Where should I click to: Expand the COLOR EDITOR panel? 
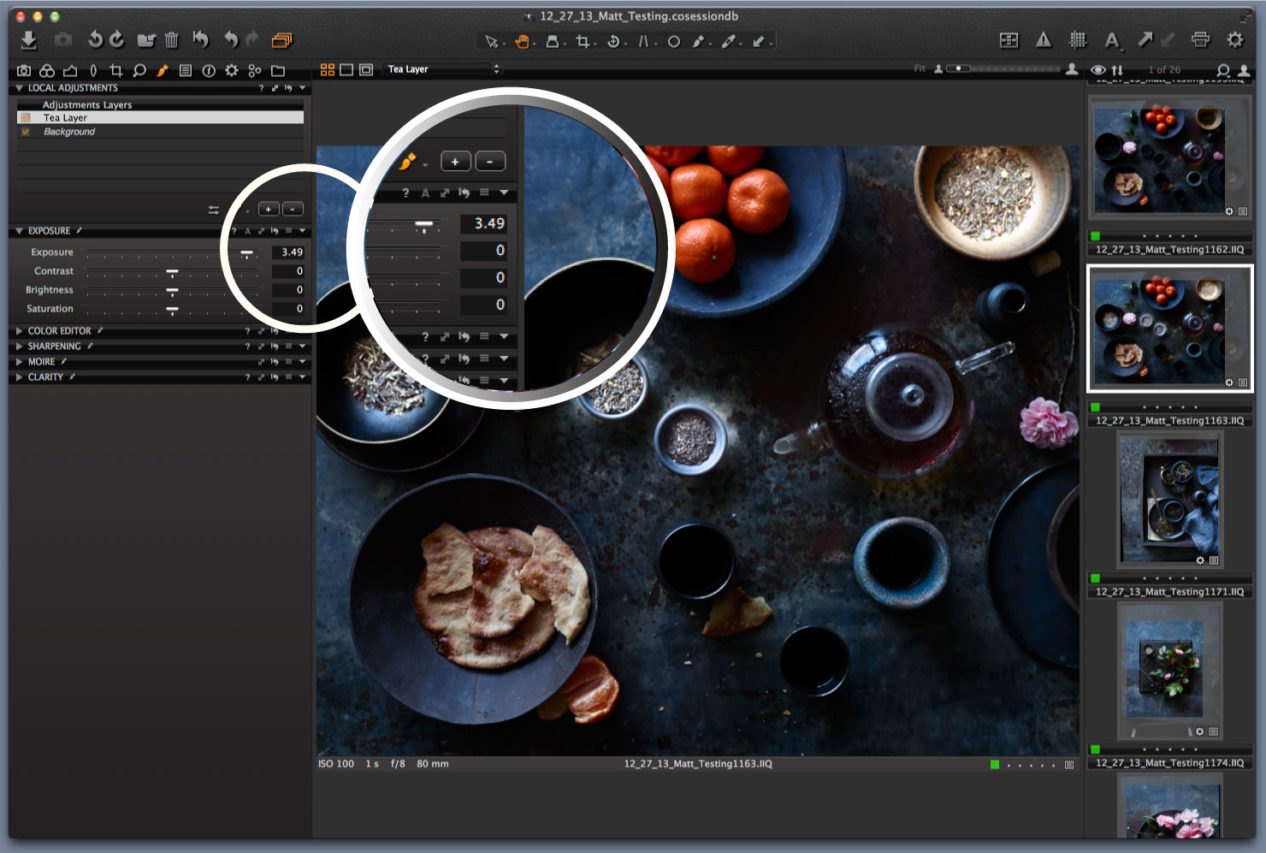(x=20, y=330)
